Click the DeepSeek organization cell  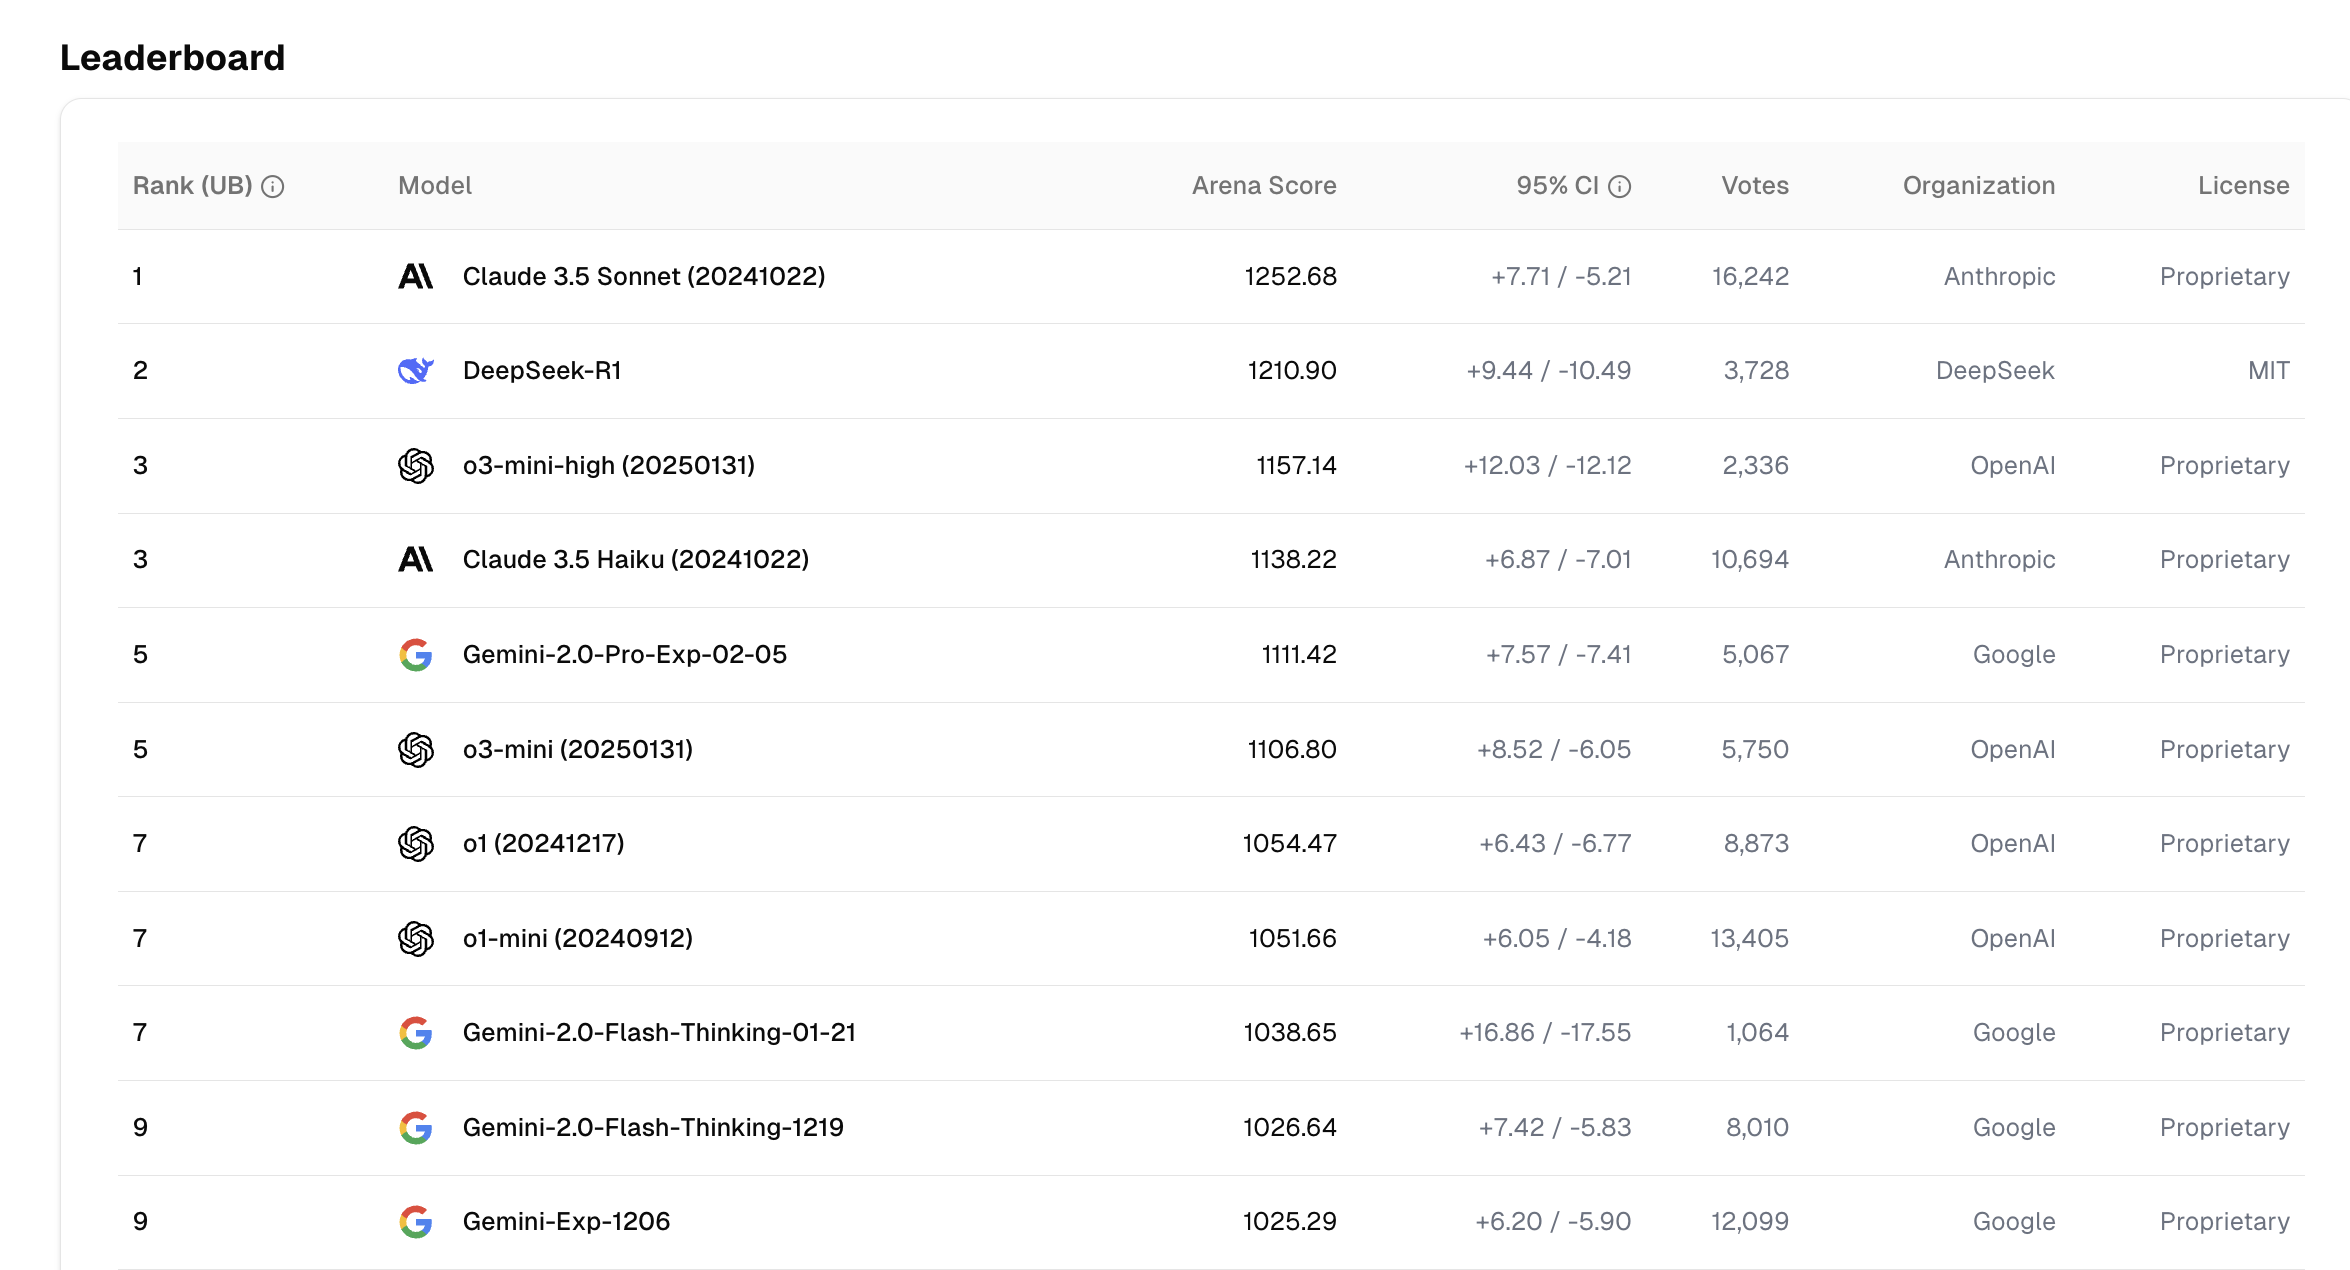click(1995, 371)
